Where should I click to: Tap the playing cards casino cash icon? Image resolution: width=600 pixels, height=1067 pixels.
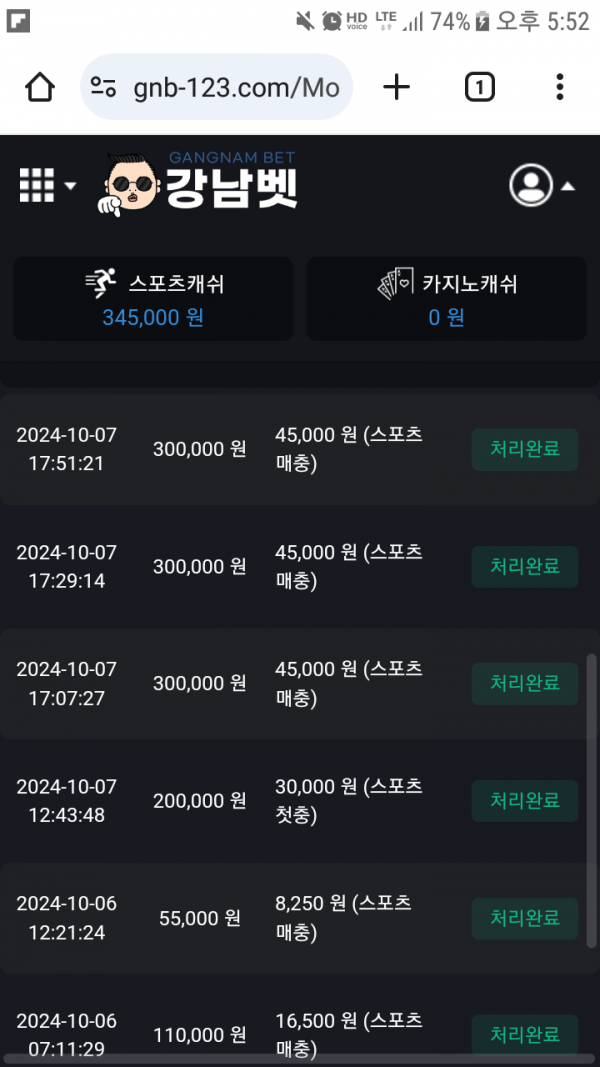[x=395, y=284]
